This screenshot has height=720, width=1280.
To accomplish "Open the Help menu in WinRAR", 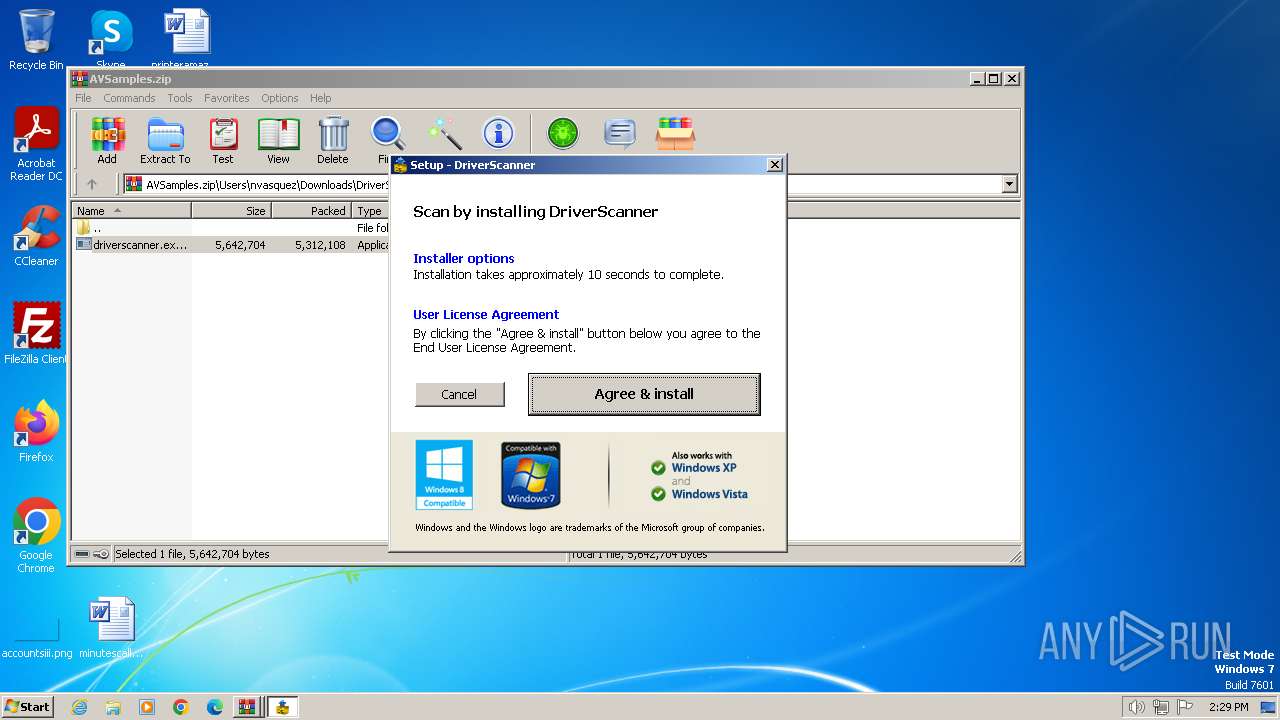I will click(x=320, y=98).
